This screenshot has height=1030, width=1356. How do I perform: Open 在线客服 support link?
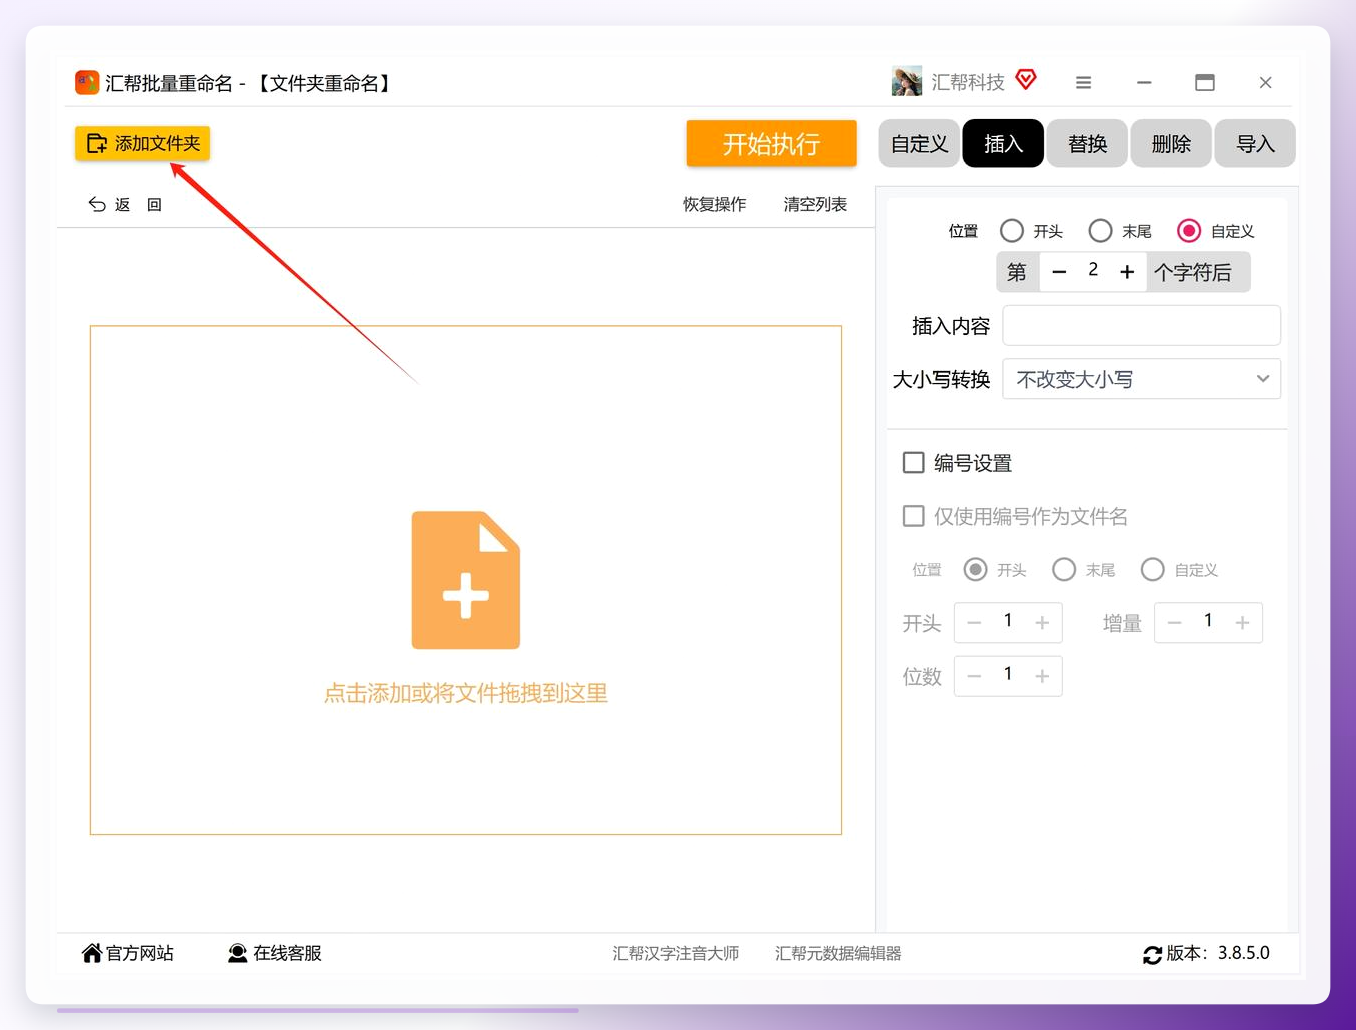tap(275, 953)
